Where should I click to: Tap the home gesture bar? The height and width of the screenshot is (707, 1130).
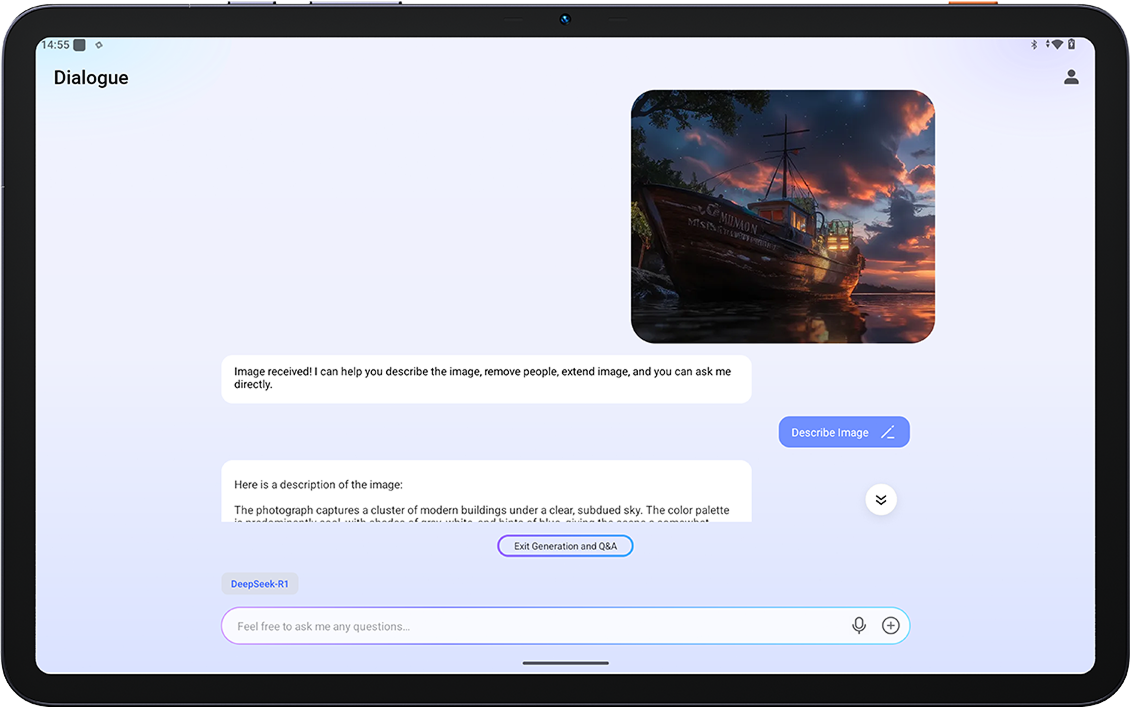pos(565,663)
